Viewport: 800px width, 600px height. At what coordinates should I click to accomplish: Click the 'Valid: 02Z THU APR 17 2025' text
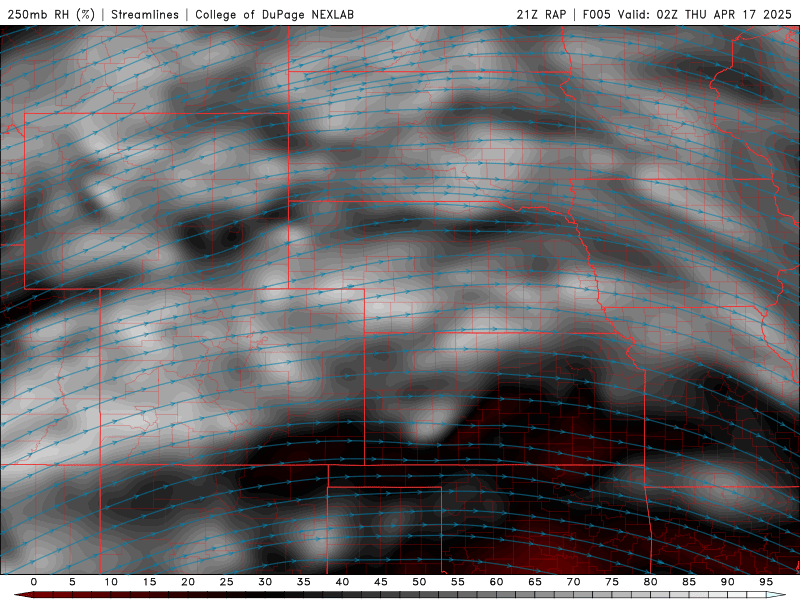(x=705, y=14)
